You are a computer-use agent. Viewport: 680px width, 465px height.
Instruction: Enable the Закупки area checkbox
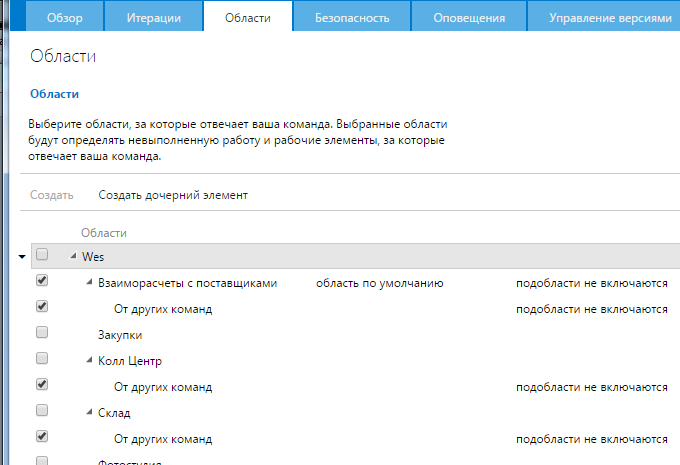42,334
